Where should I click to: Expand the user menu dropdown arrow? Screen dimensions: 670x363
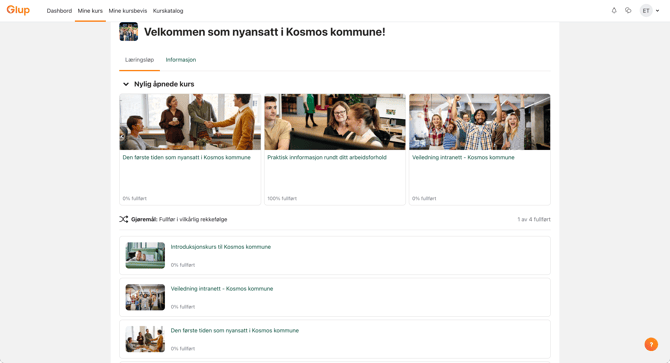point(657,11)
